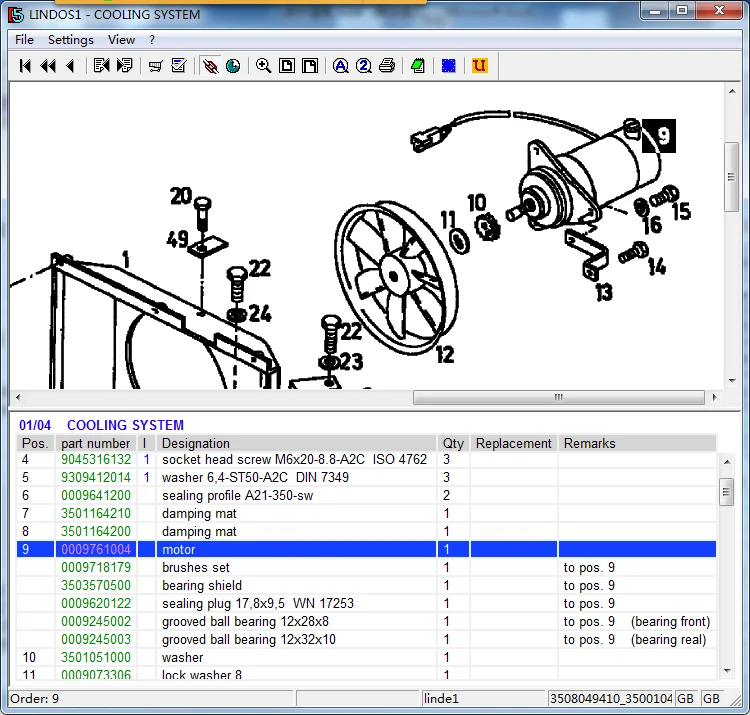Click the order checklist icon
Image resolution: width=750 pixels, height=715 pixels.
(179, 66)
